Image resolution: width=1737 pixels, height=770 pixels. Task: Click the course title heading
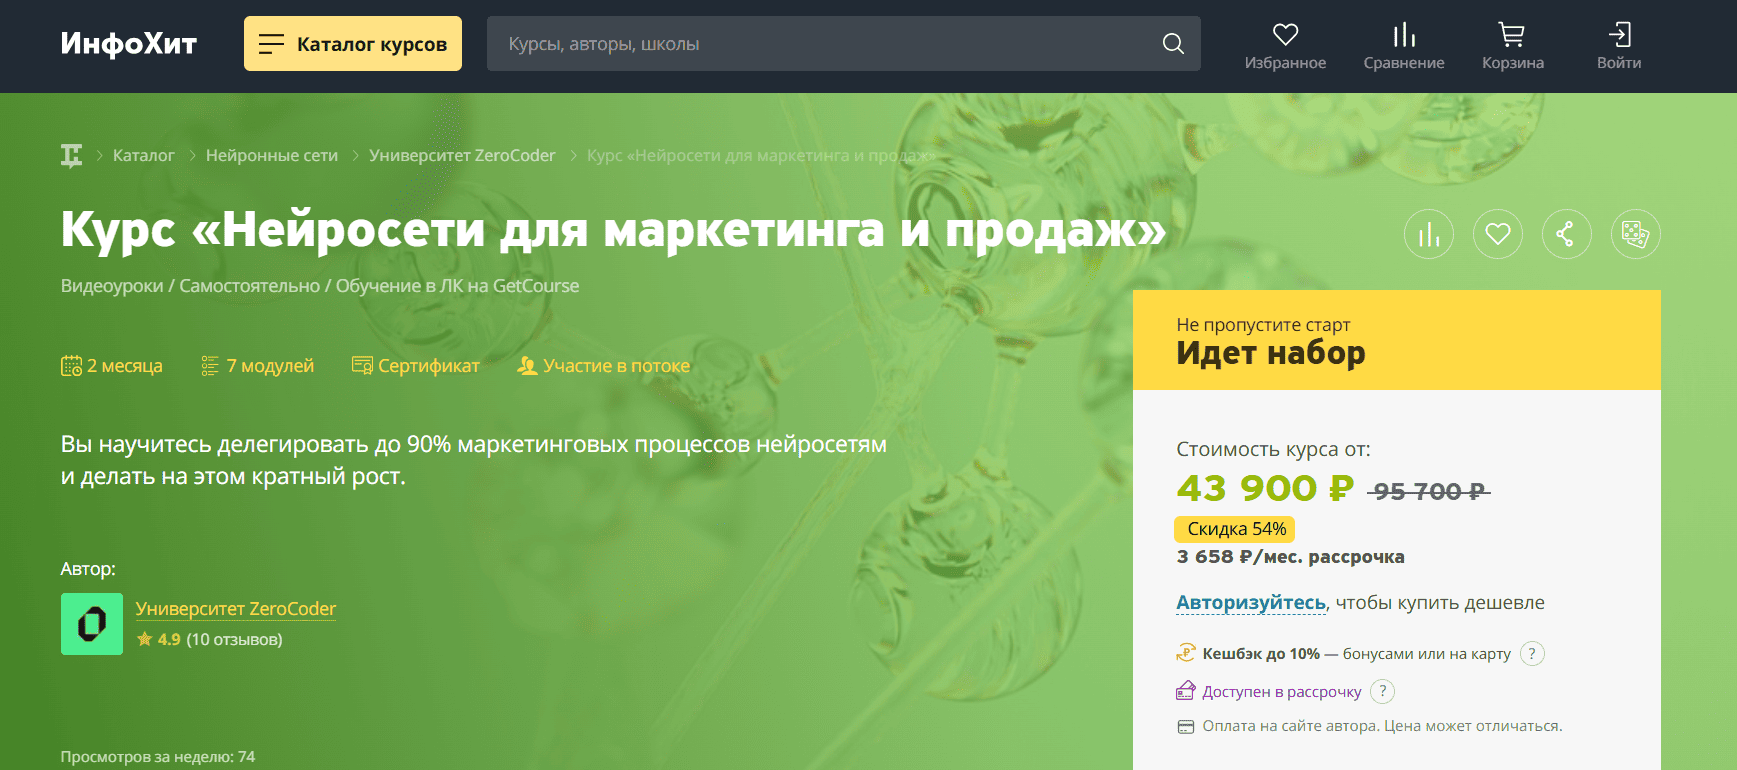[x=614, y=230]
